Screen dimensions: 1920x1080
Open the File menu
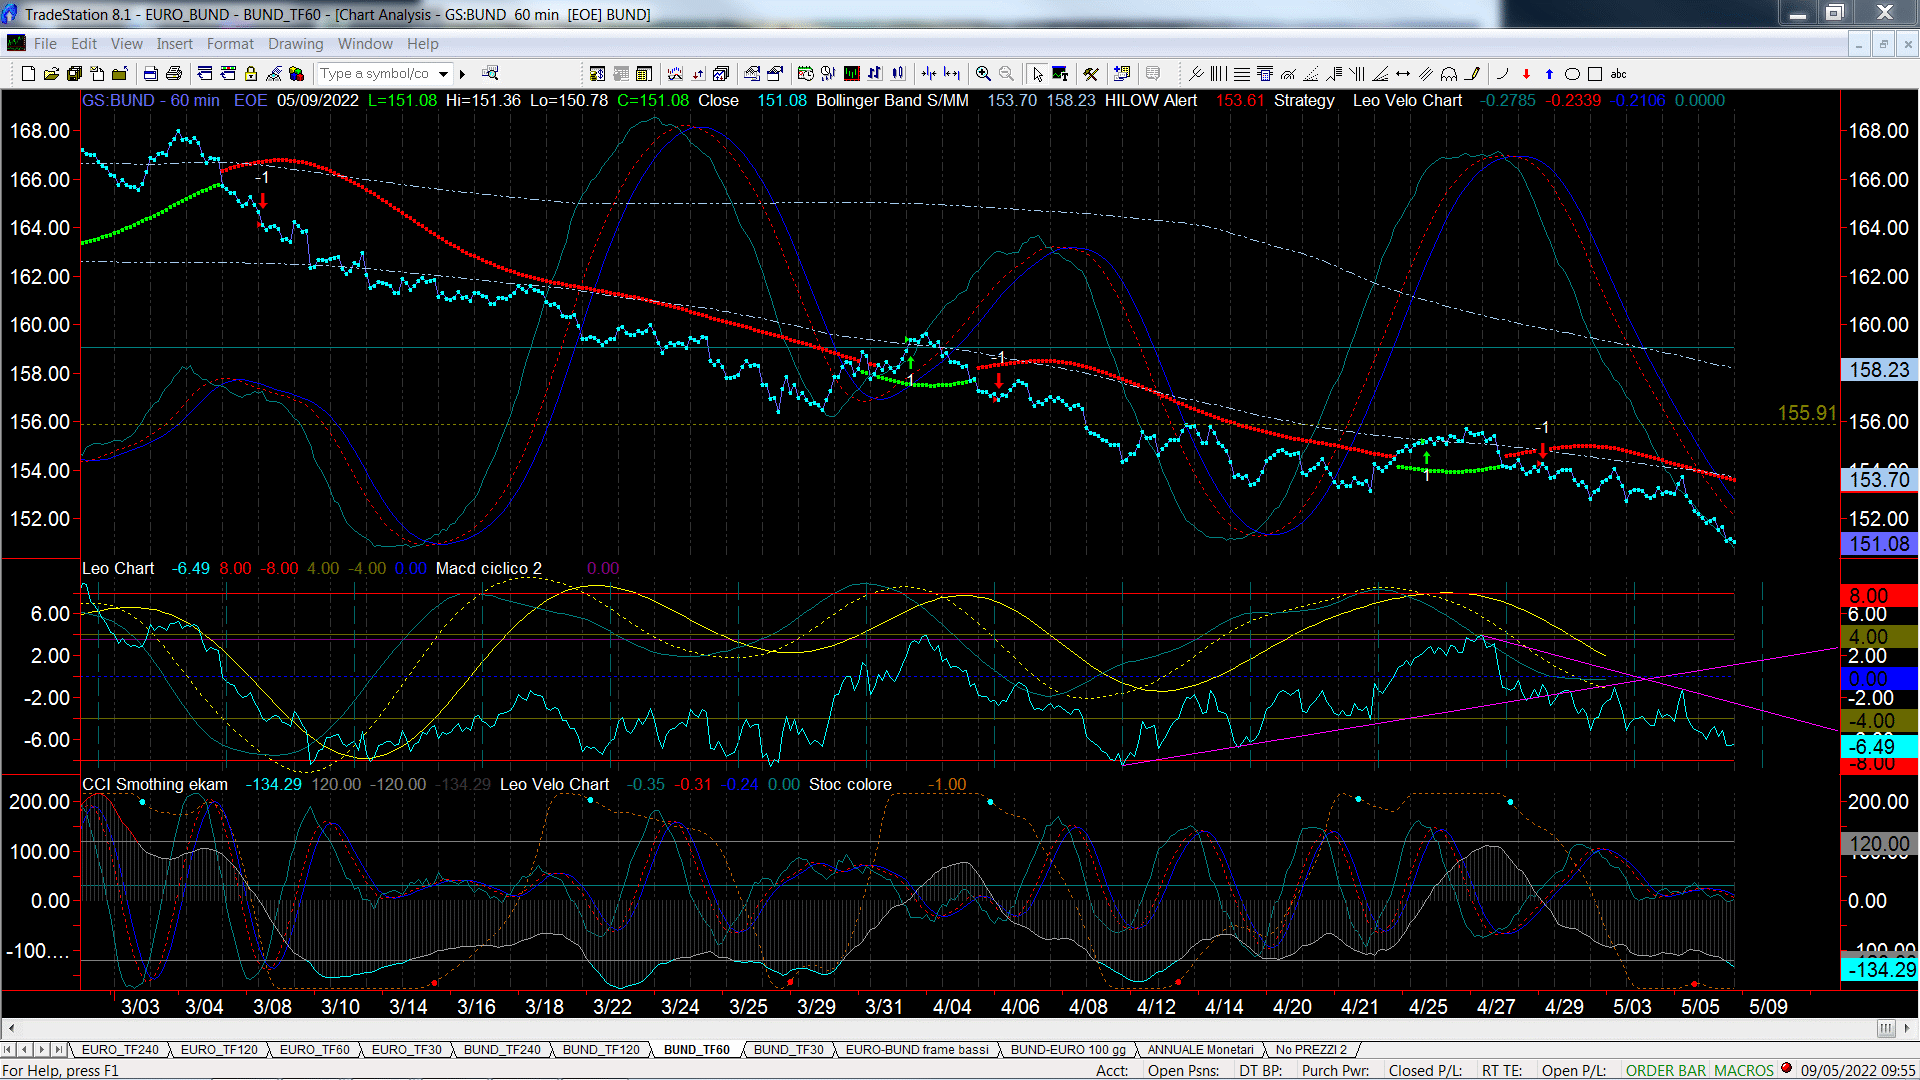[x=45, y=44]
